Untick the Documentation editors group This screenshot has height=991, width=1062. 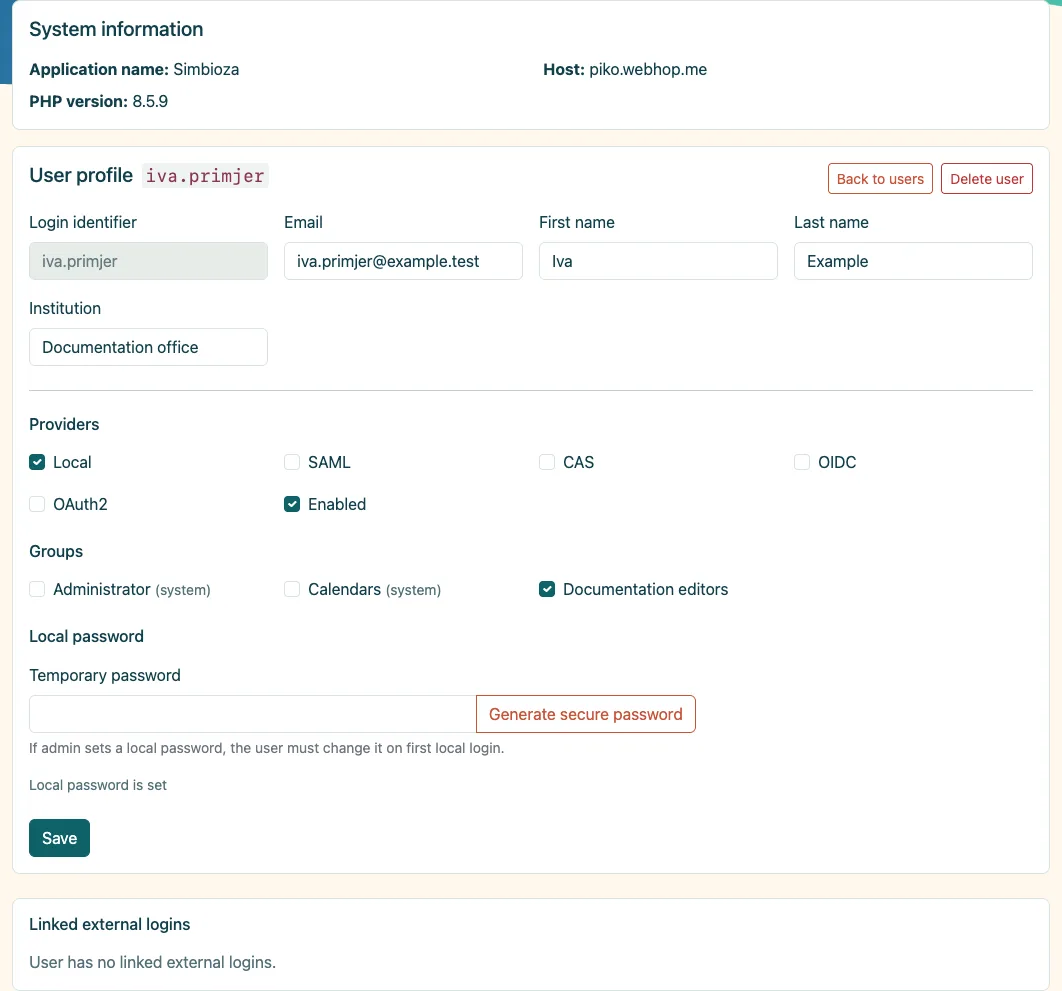(547, 589)
